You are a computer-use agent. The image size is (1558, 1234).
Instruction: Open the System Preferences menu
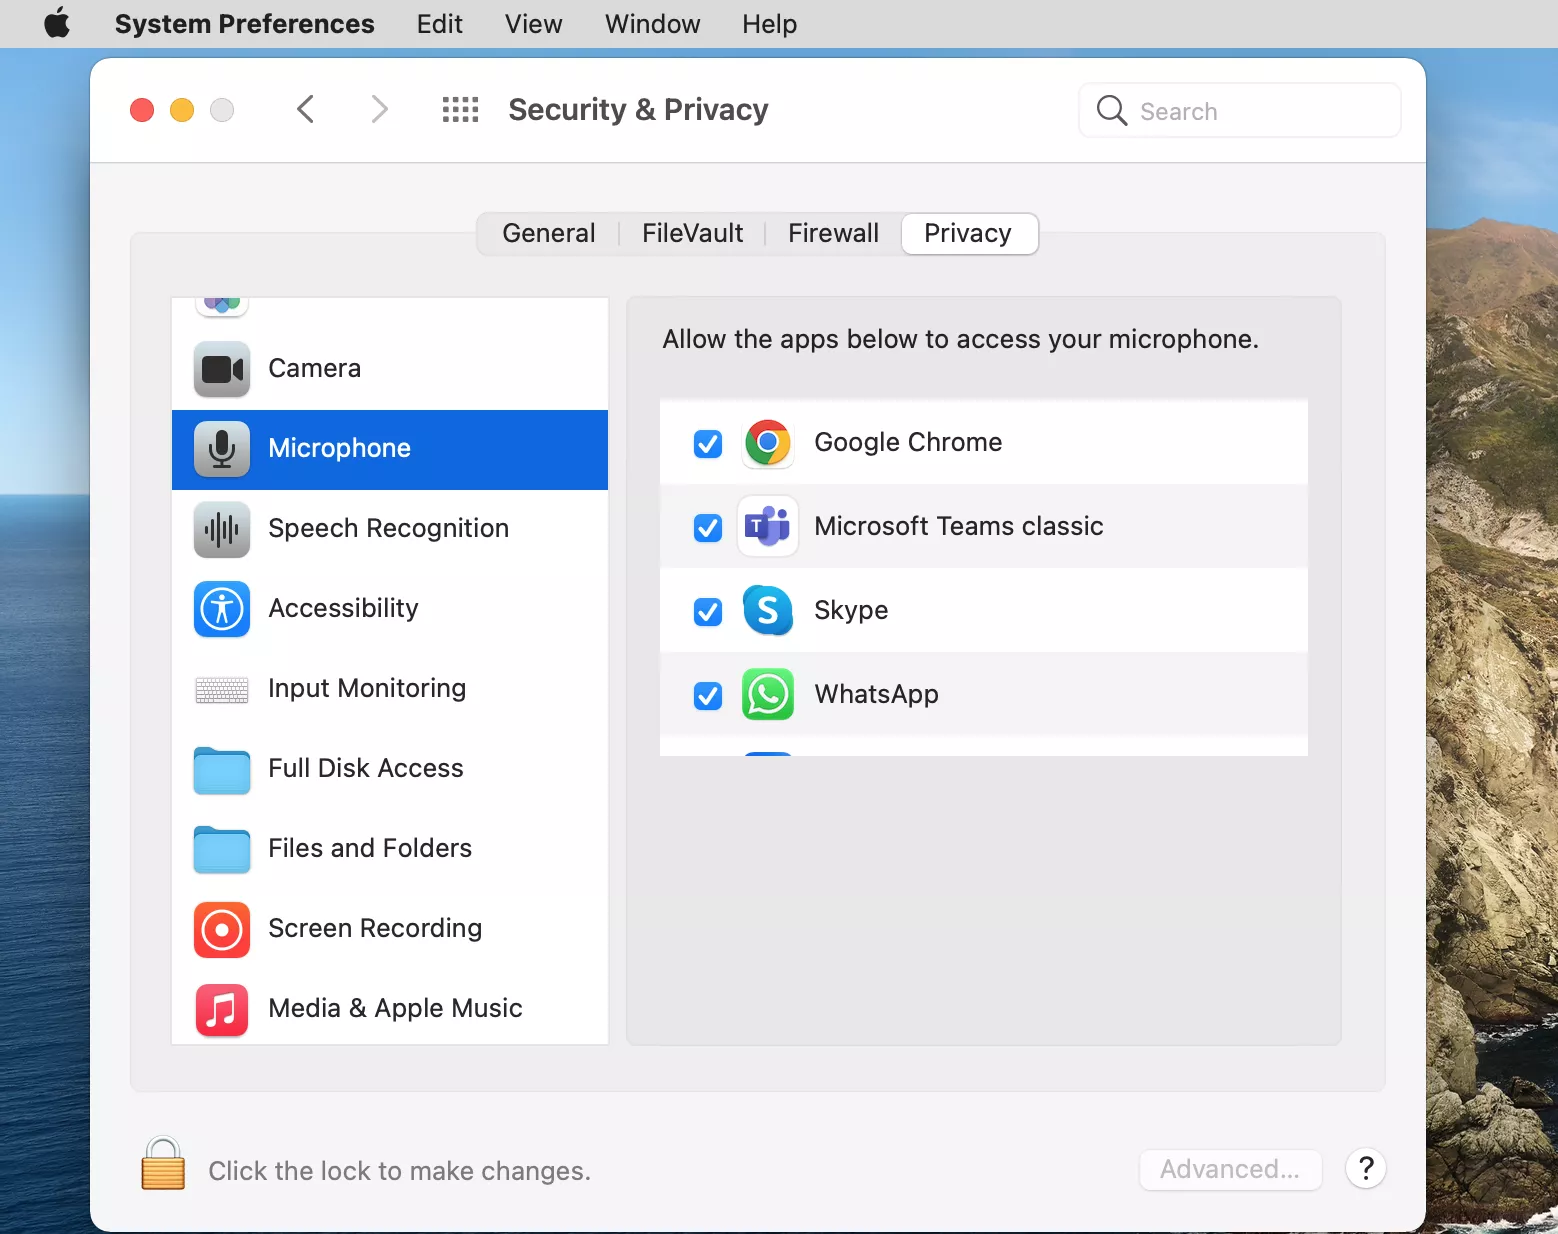tap(245, 24)
